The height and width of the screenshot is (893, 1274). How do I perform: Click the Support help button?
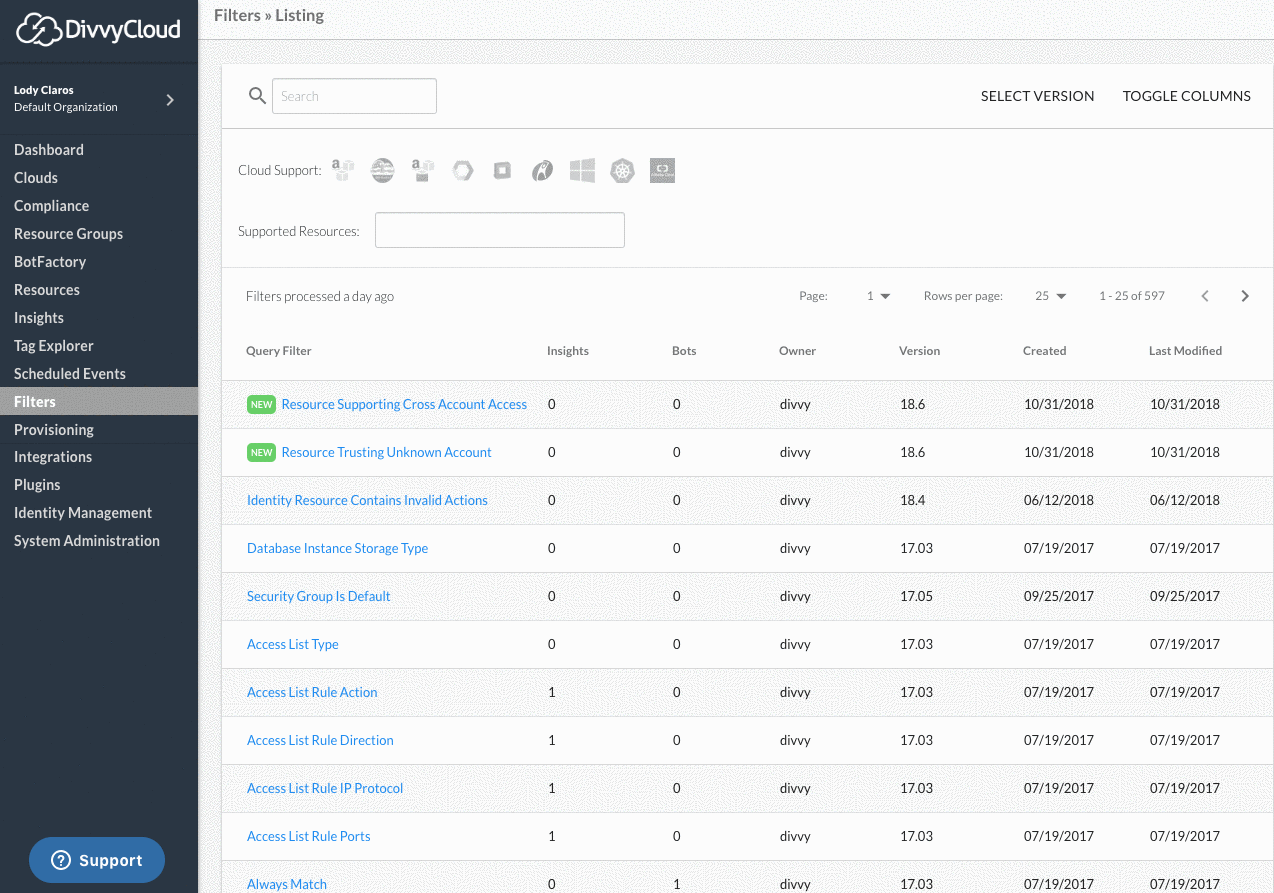click(97, 860)
